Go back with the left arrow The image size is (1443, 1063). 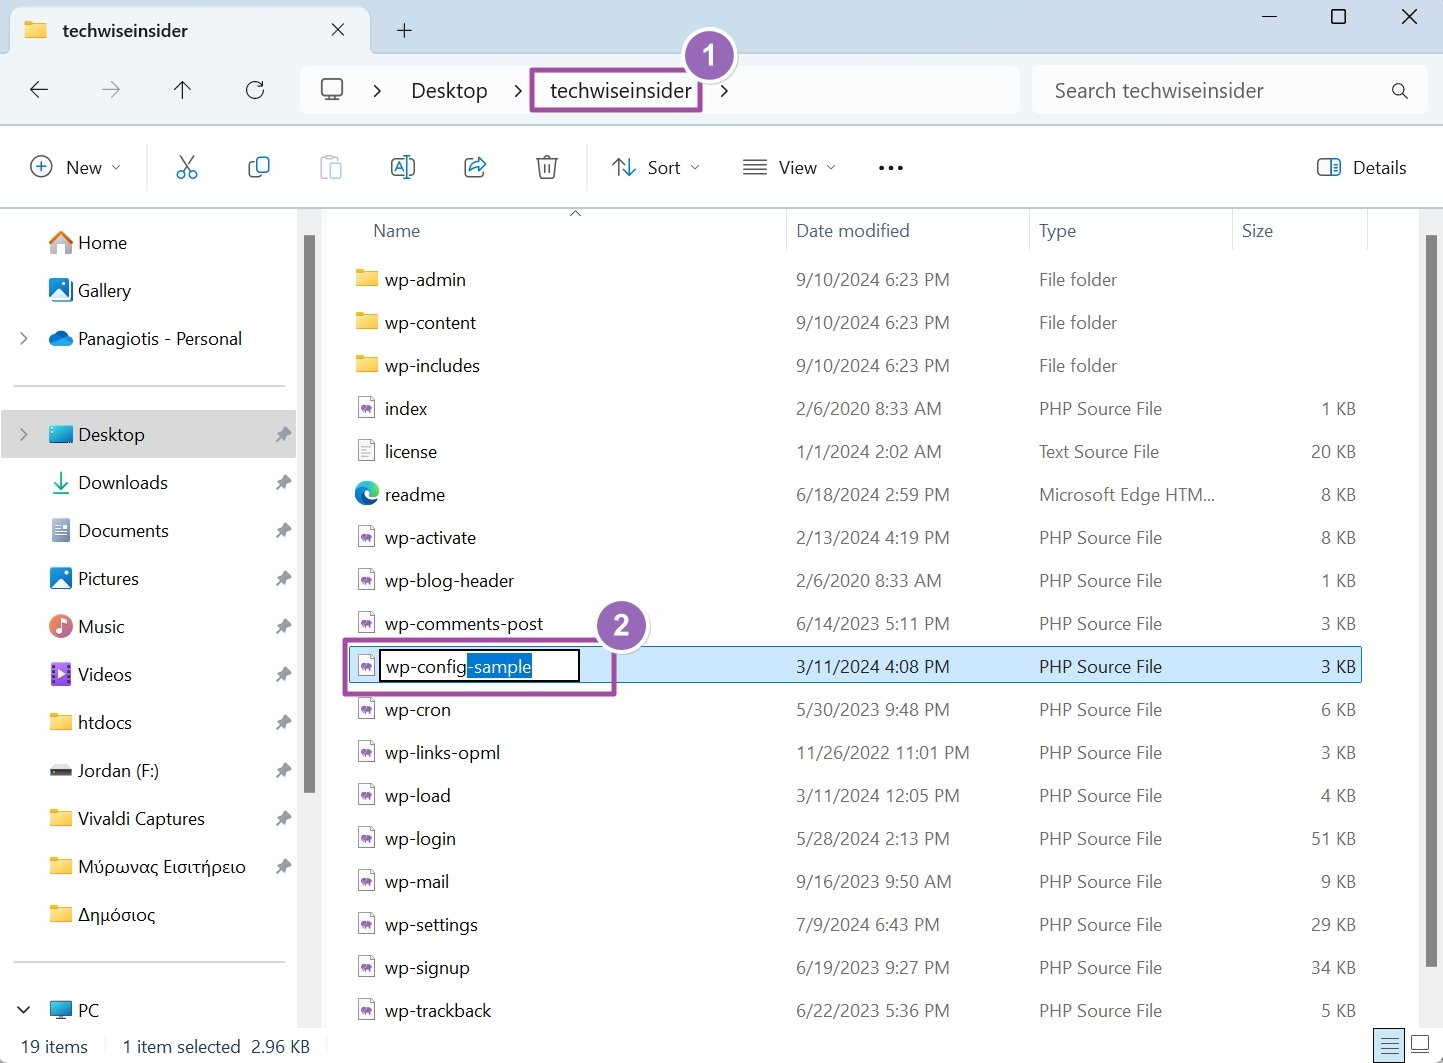tap(39, 90)
